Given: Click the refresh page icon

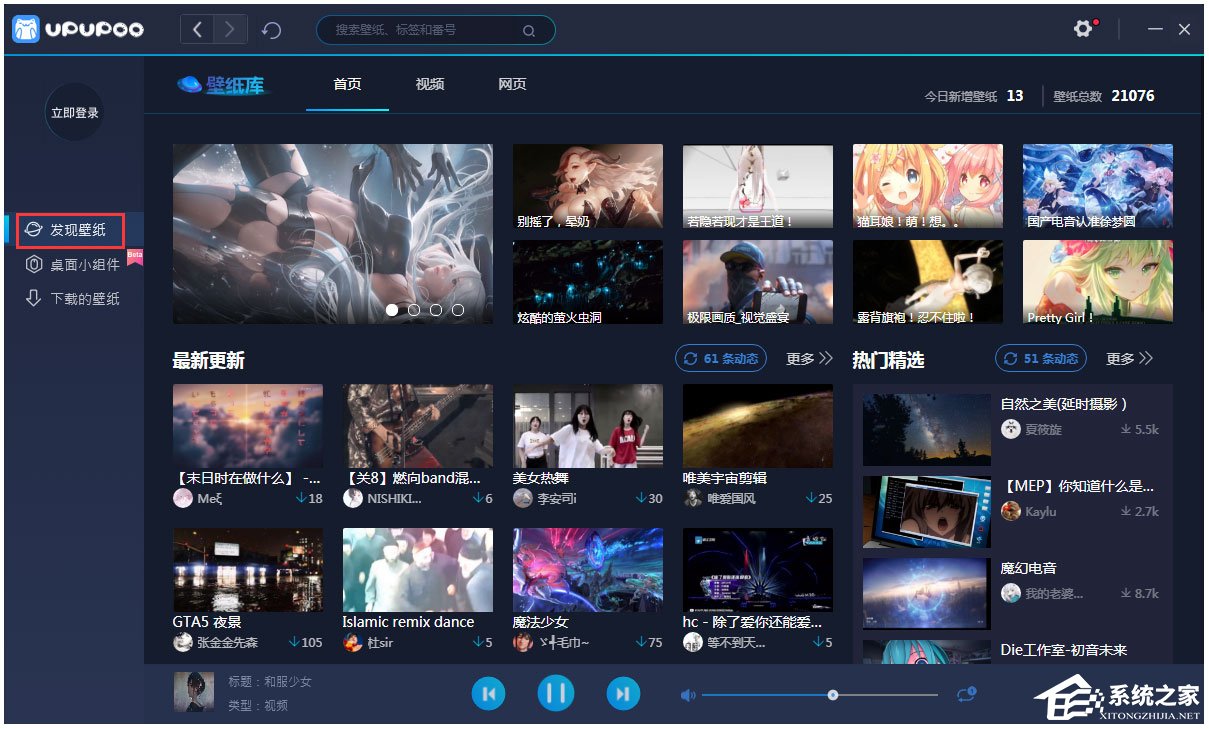Looking at the screenshot, I should coord(271,30).
